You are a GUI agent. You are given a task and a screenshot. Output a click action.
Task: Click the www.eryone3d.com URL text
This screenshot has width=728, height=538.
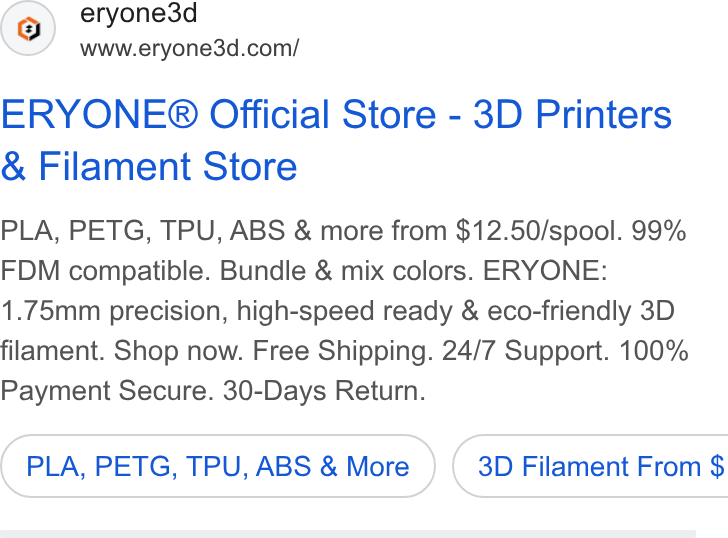[x=189, y=48]
